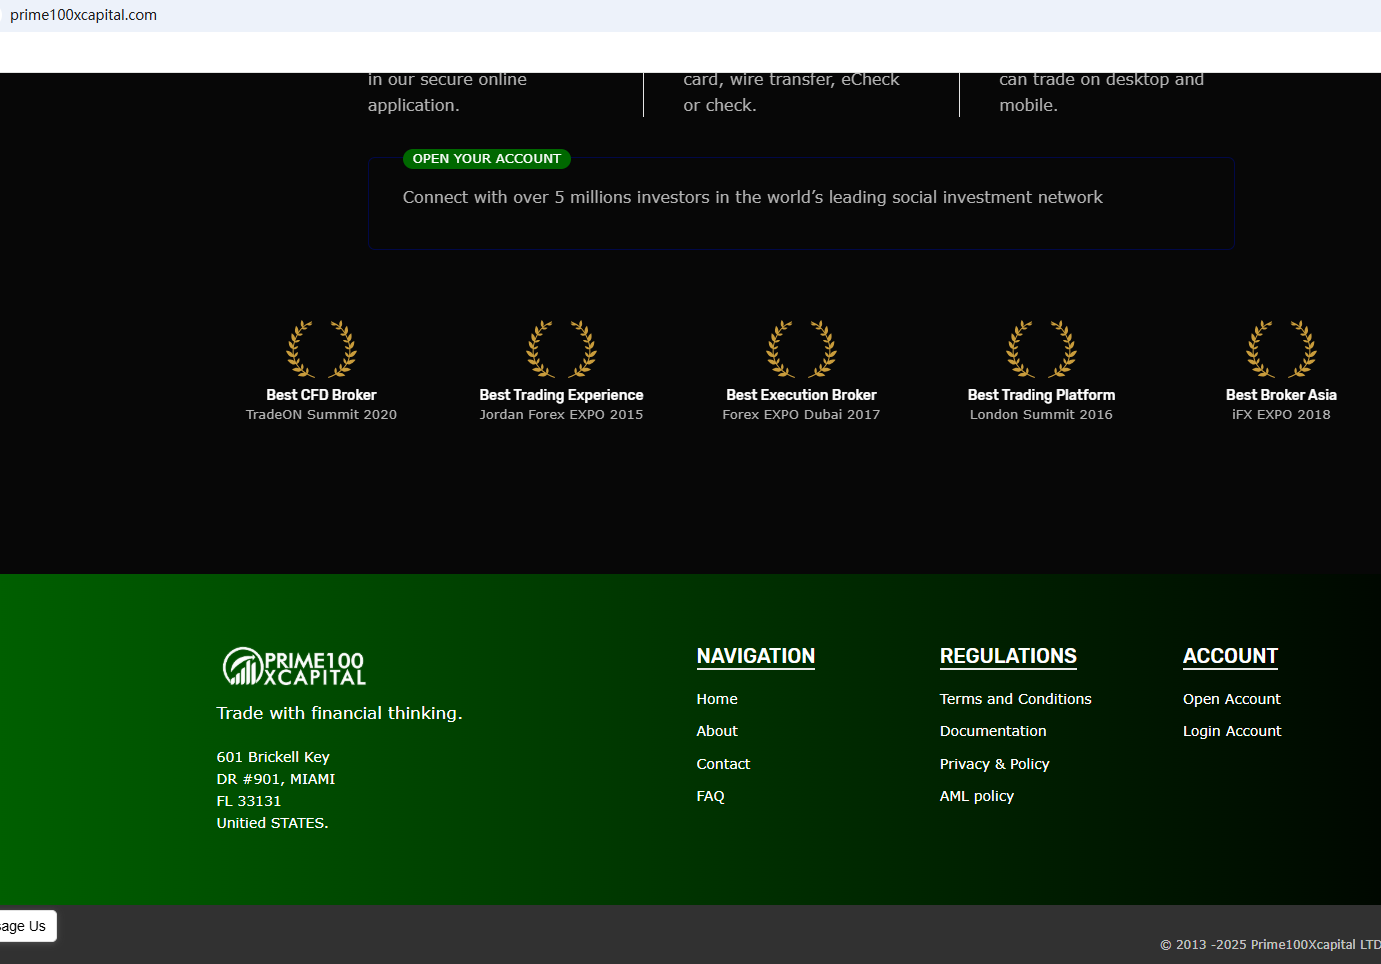Click the Best Broker Asia laurel icon
This screenshot has width=1381, height=964.
(1281, 349)
